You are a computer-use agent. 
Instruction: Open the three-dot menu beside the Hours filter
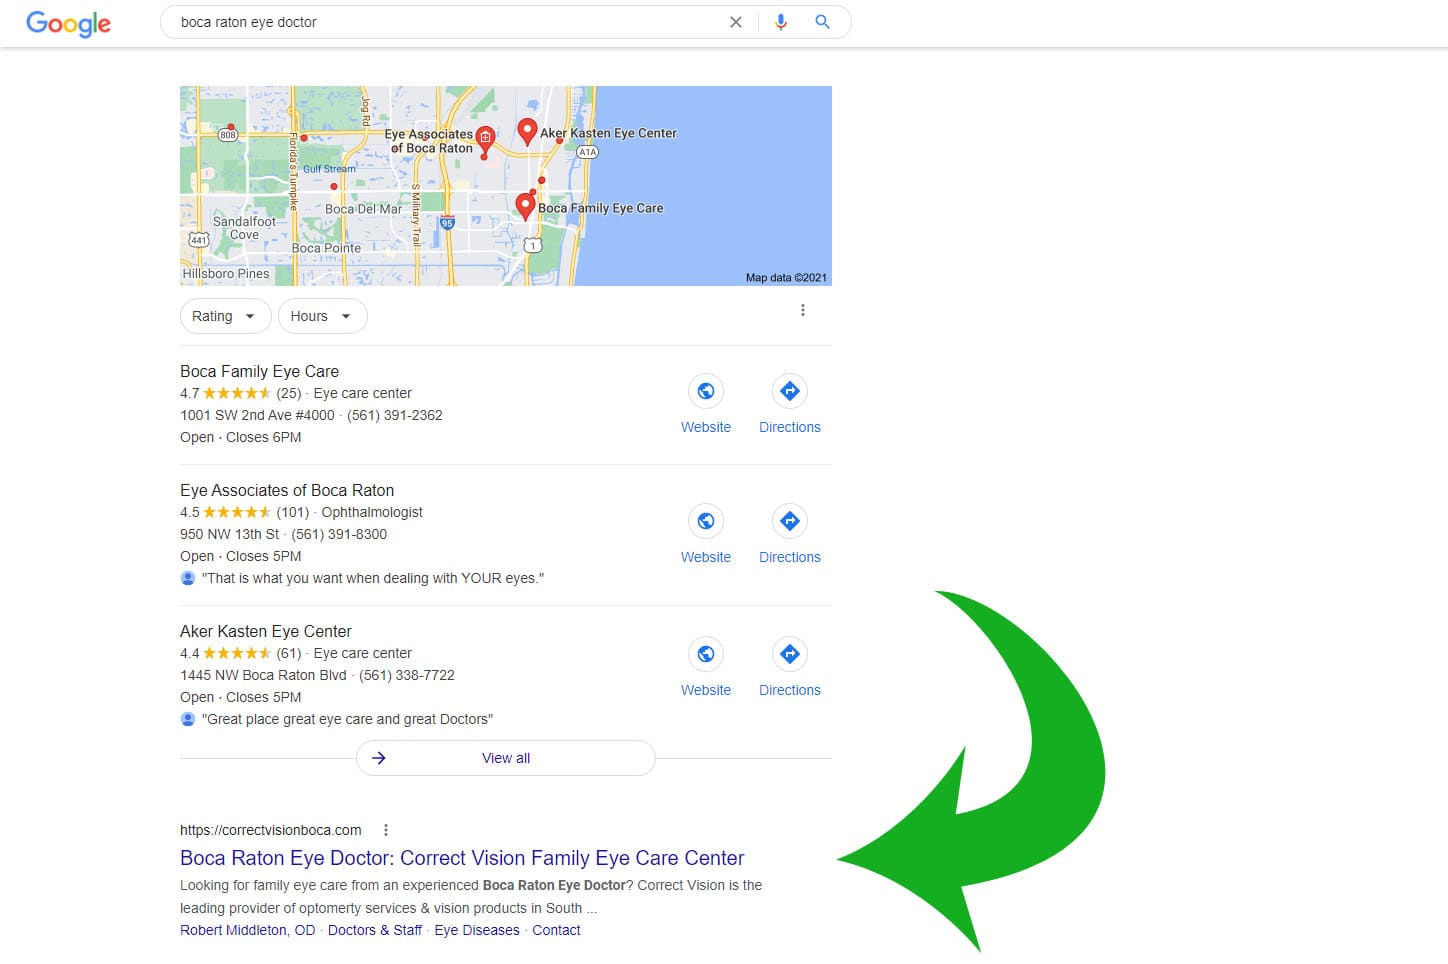[802, 310]
